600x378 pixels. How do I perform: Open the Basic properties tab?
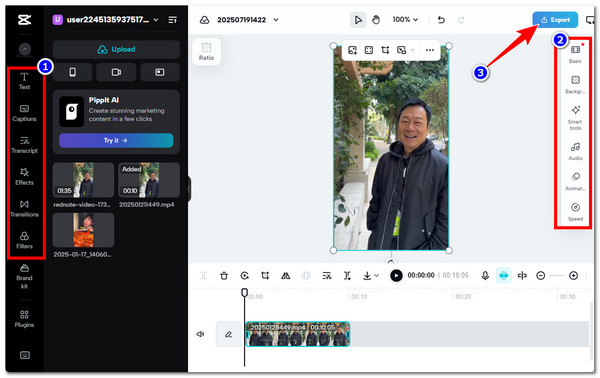(x=576, y=54)
